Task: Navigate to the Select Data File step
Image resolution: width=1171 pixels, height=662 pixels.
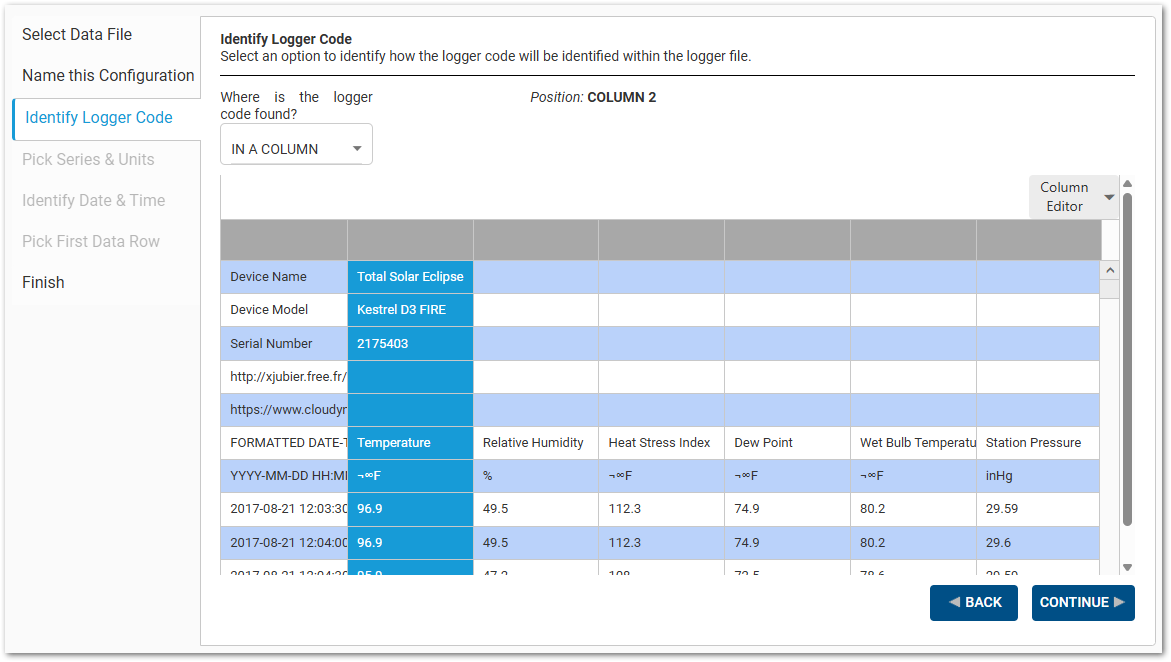Action: point(77,34)
